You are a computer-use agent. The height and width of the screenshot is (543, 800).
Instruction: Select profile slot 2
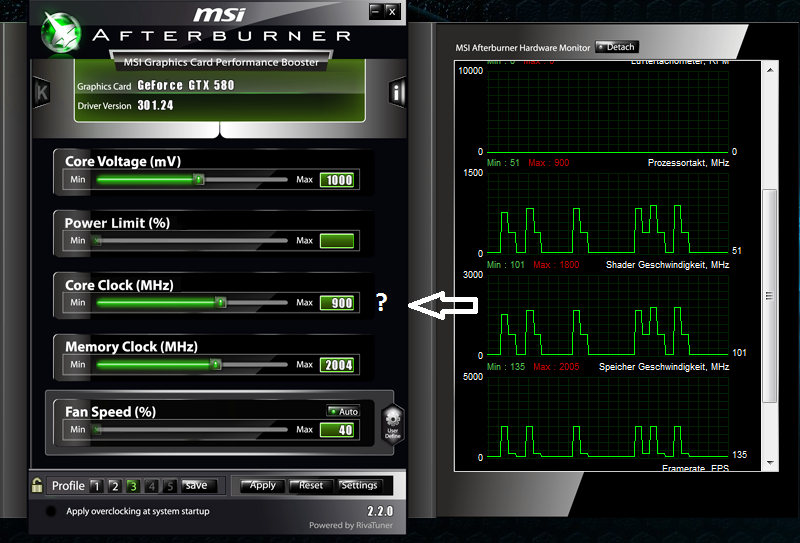[115, 486]
